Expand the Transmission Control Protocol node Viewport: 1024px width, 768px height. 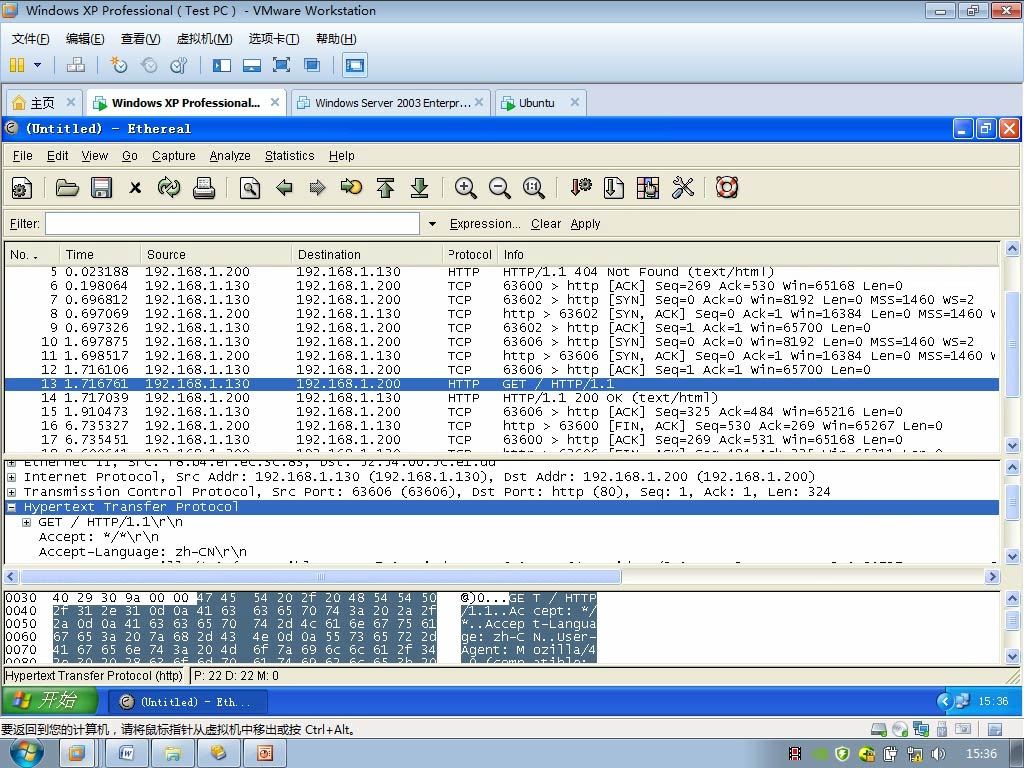(12, 492)
